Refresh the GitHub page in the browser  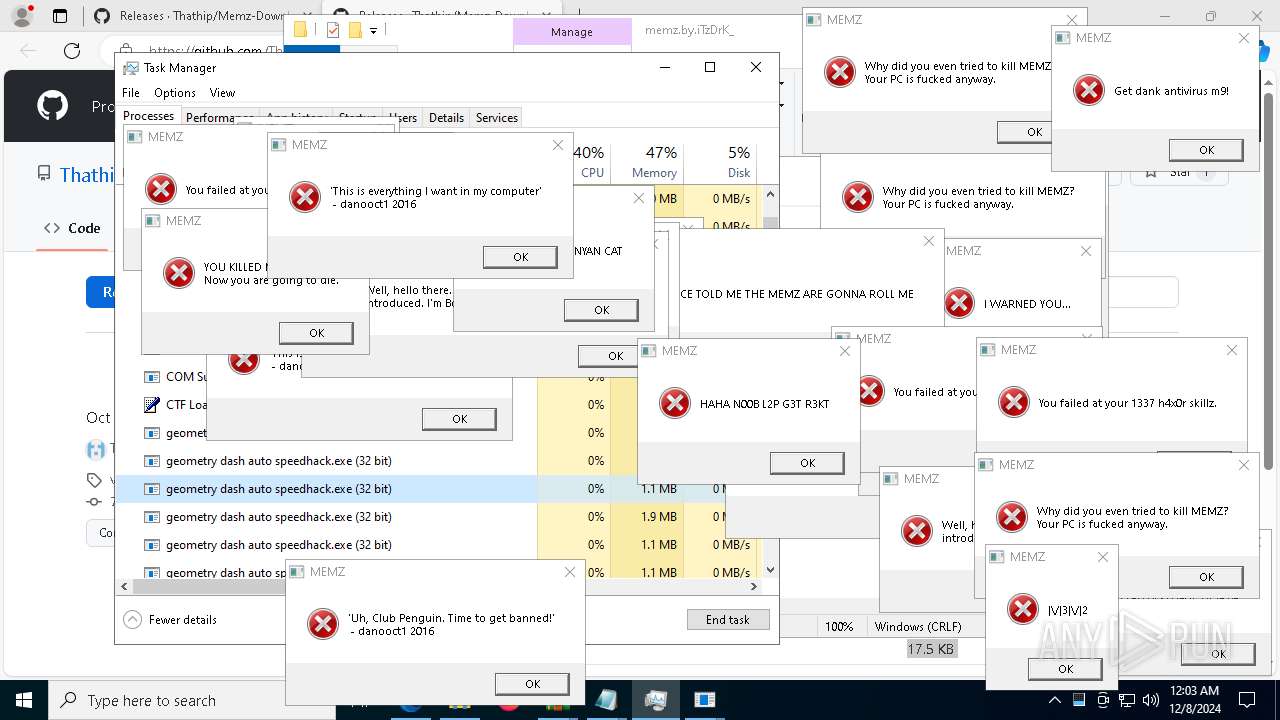[72, 50]
